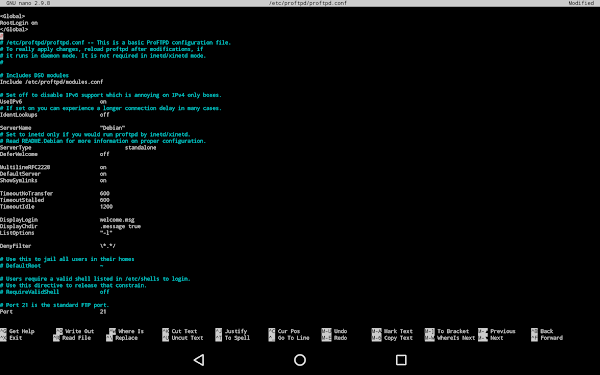Tap the Redo shortcut label

(x=341, y=338)
